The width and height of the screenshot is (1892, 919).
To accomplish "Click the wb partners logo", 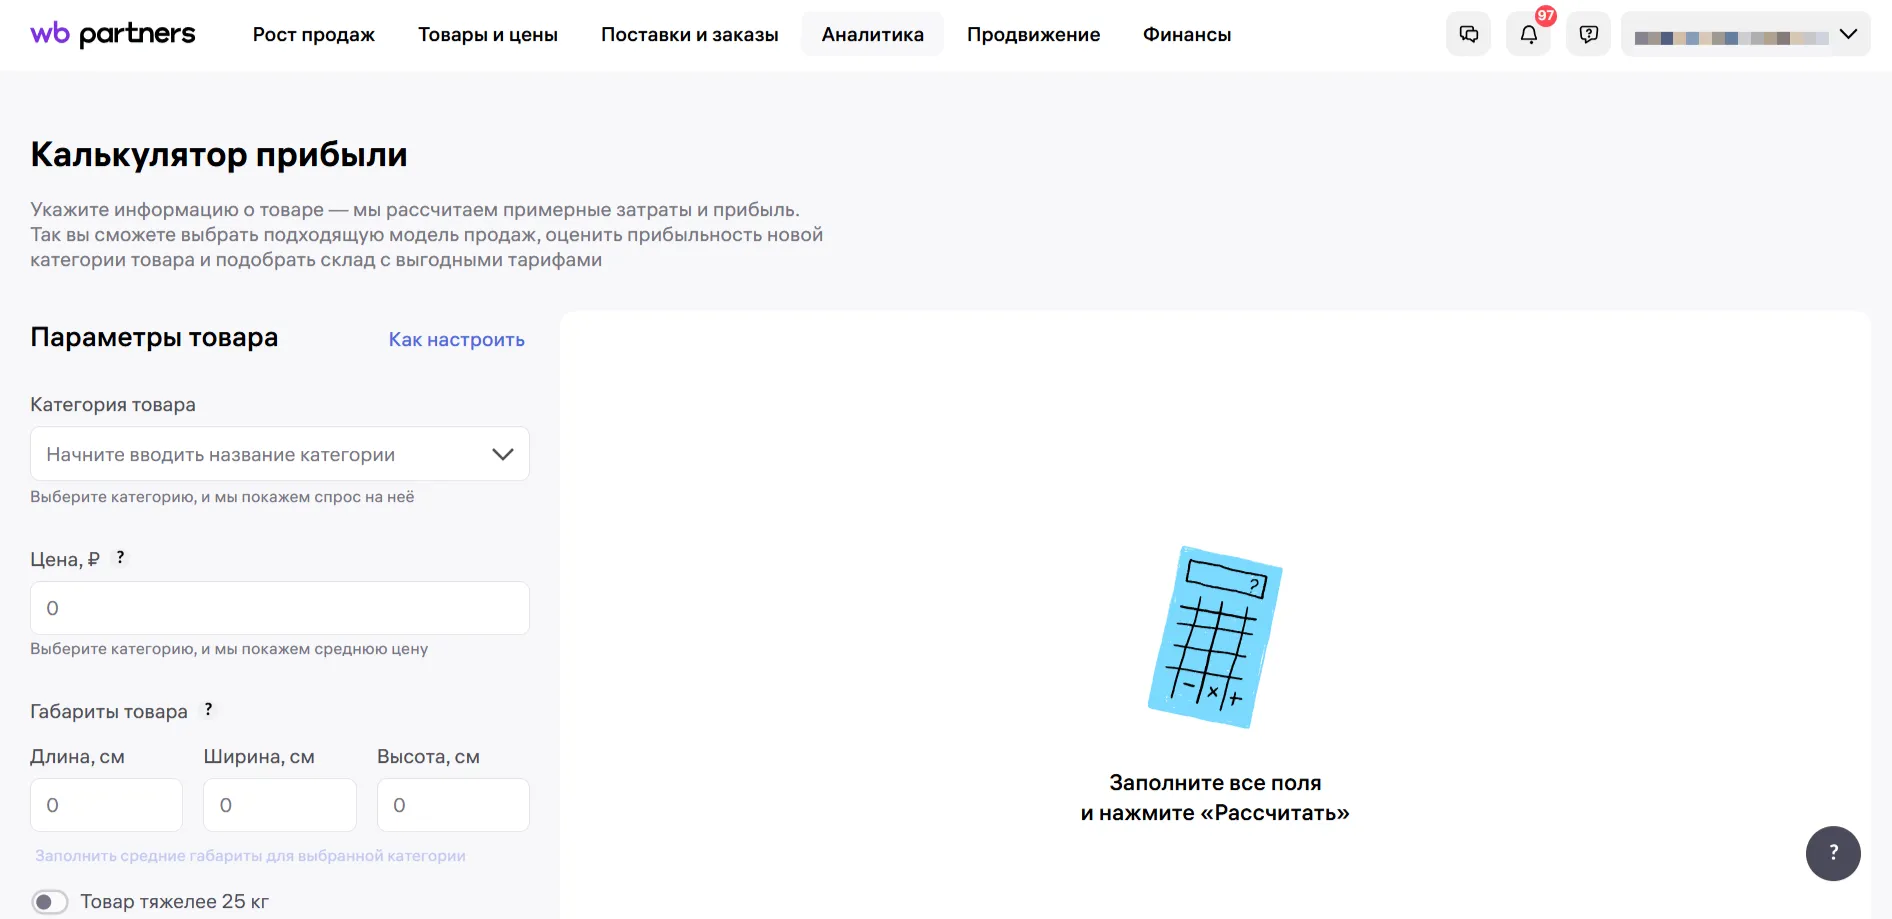I will tap(113, 34).
